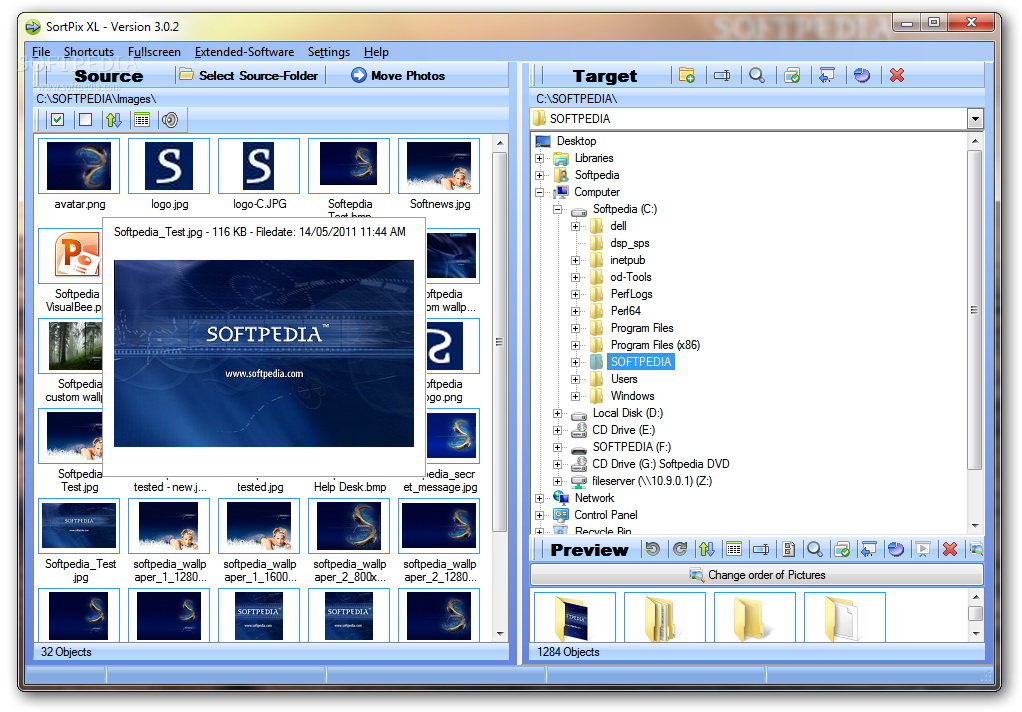Screen dimensions: 1022x712
Task: Click Change order of Pictures button
Action: (x=756, y=575)
